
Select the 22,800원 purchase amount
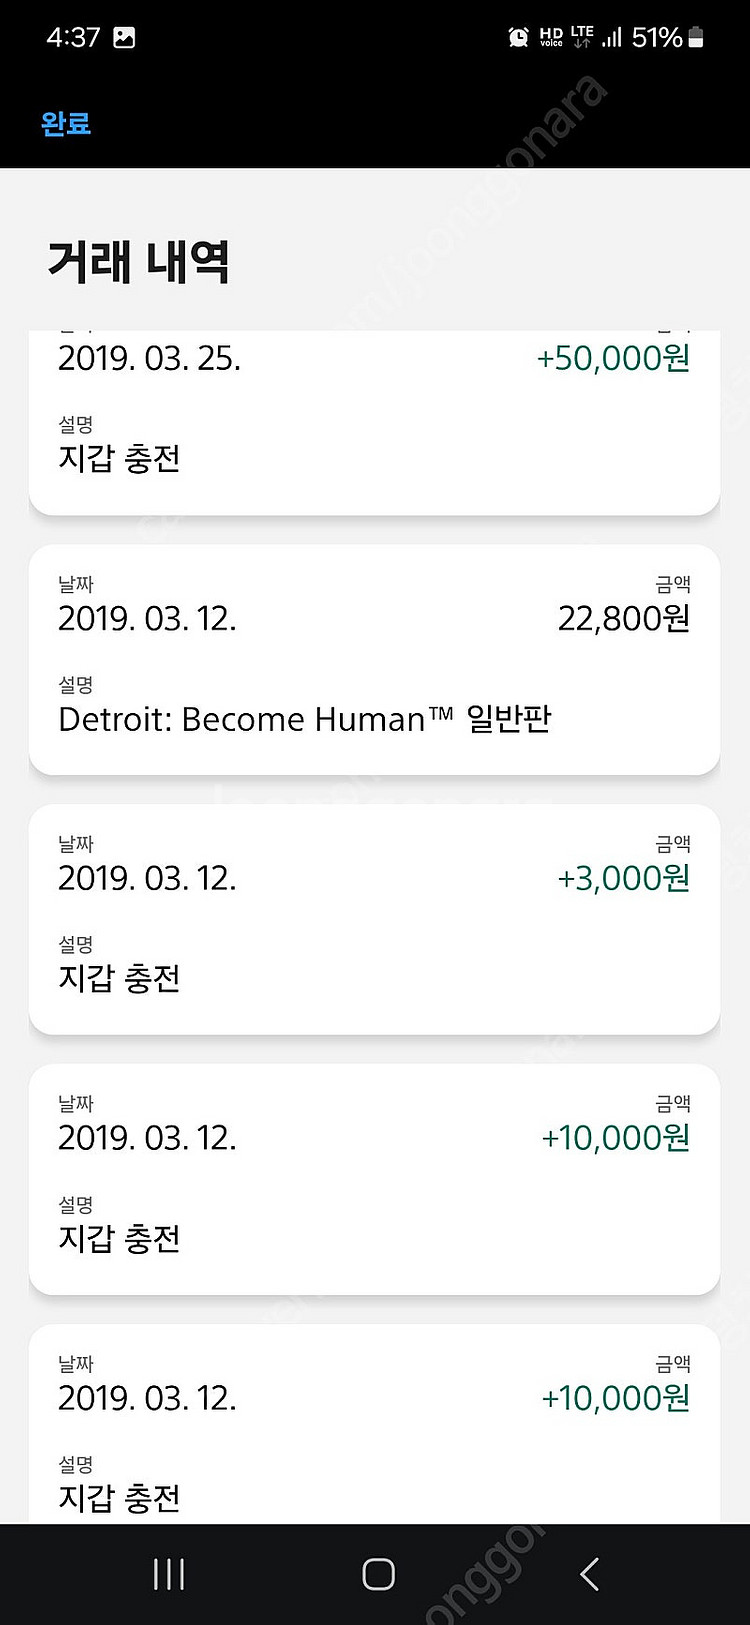(624, 619)
